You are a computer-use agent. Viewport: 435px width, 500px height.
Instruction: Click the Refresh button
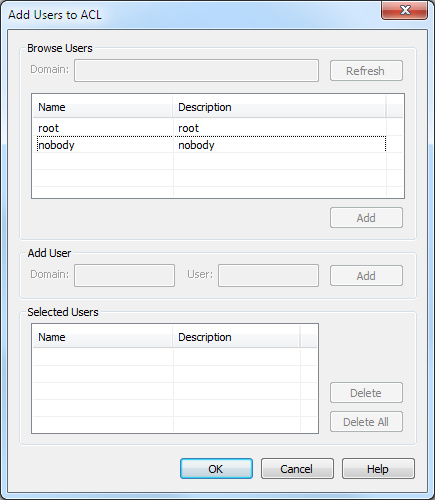(366, 71)
